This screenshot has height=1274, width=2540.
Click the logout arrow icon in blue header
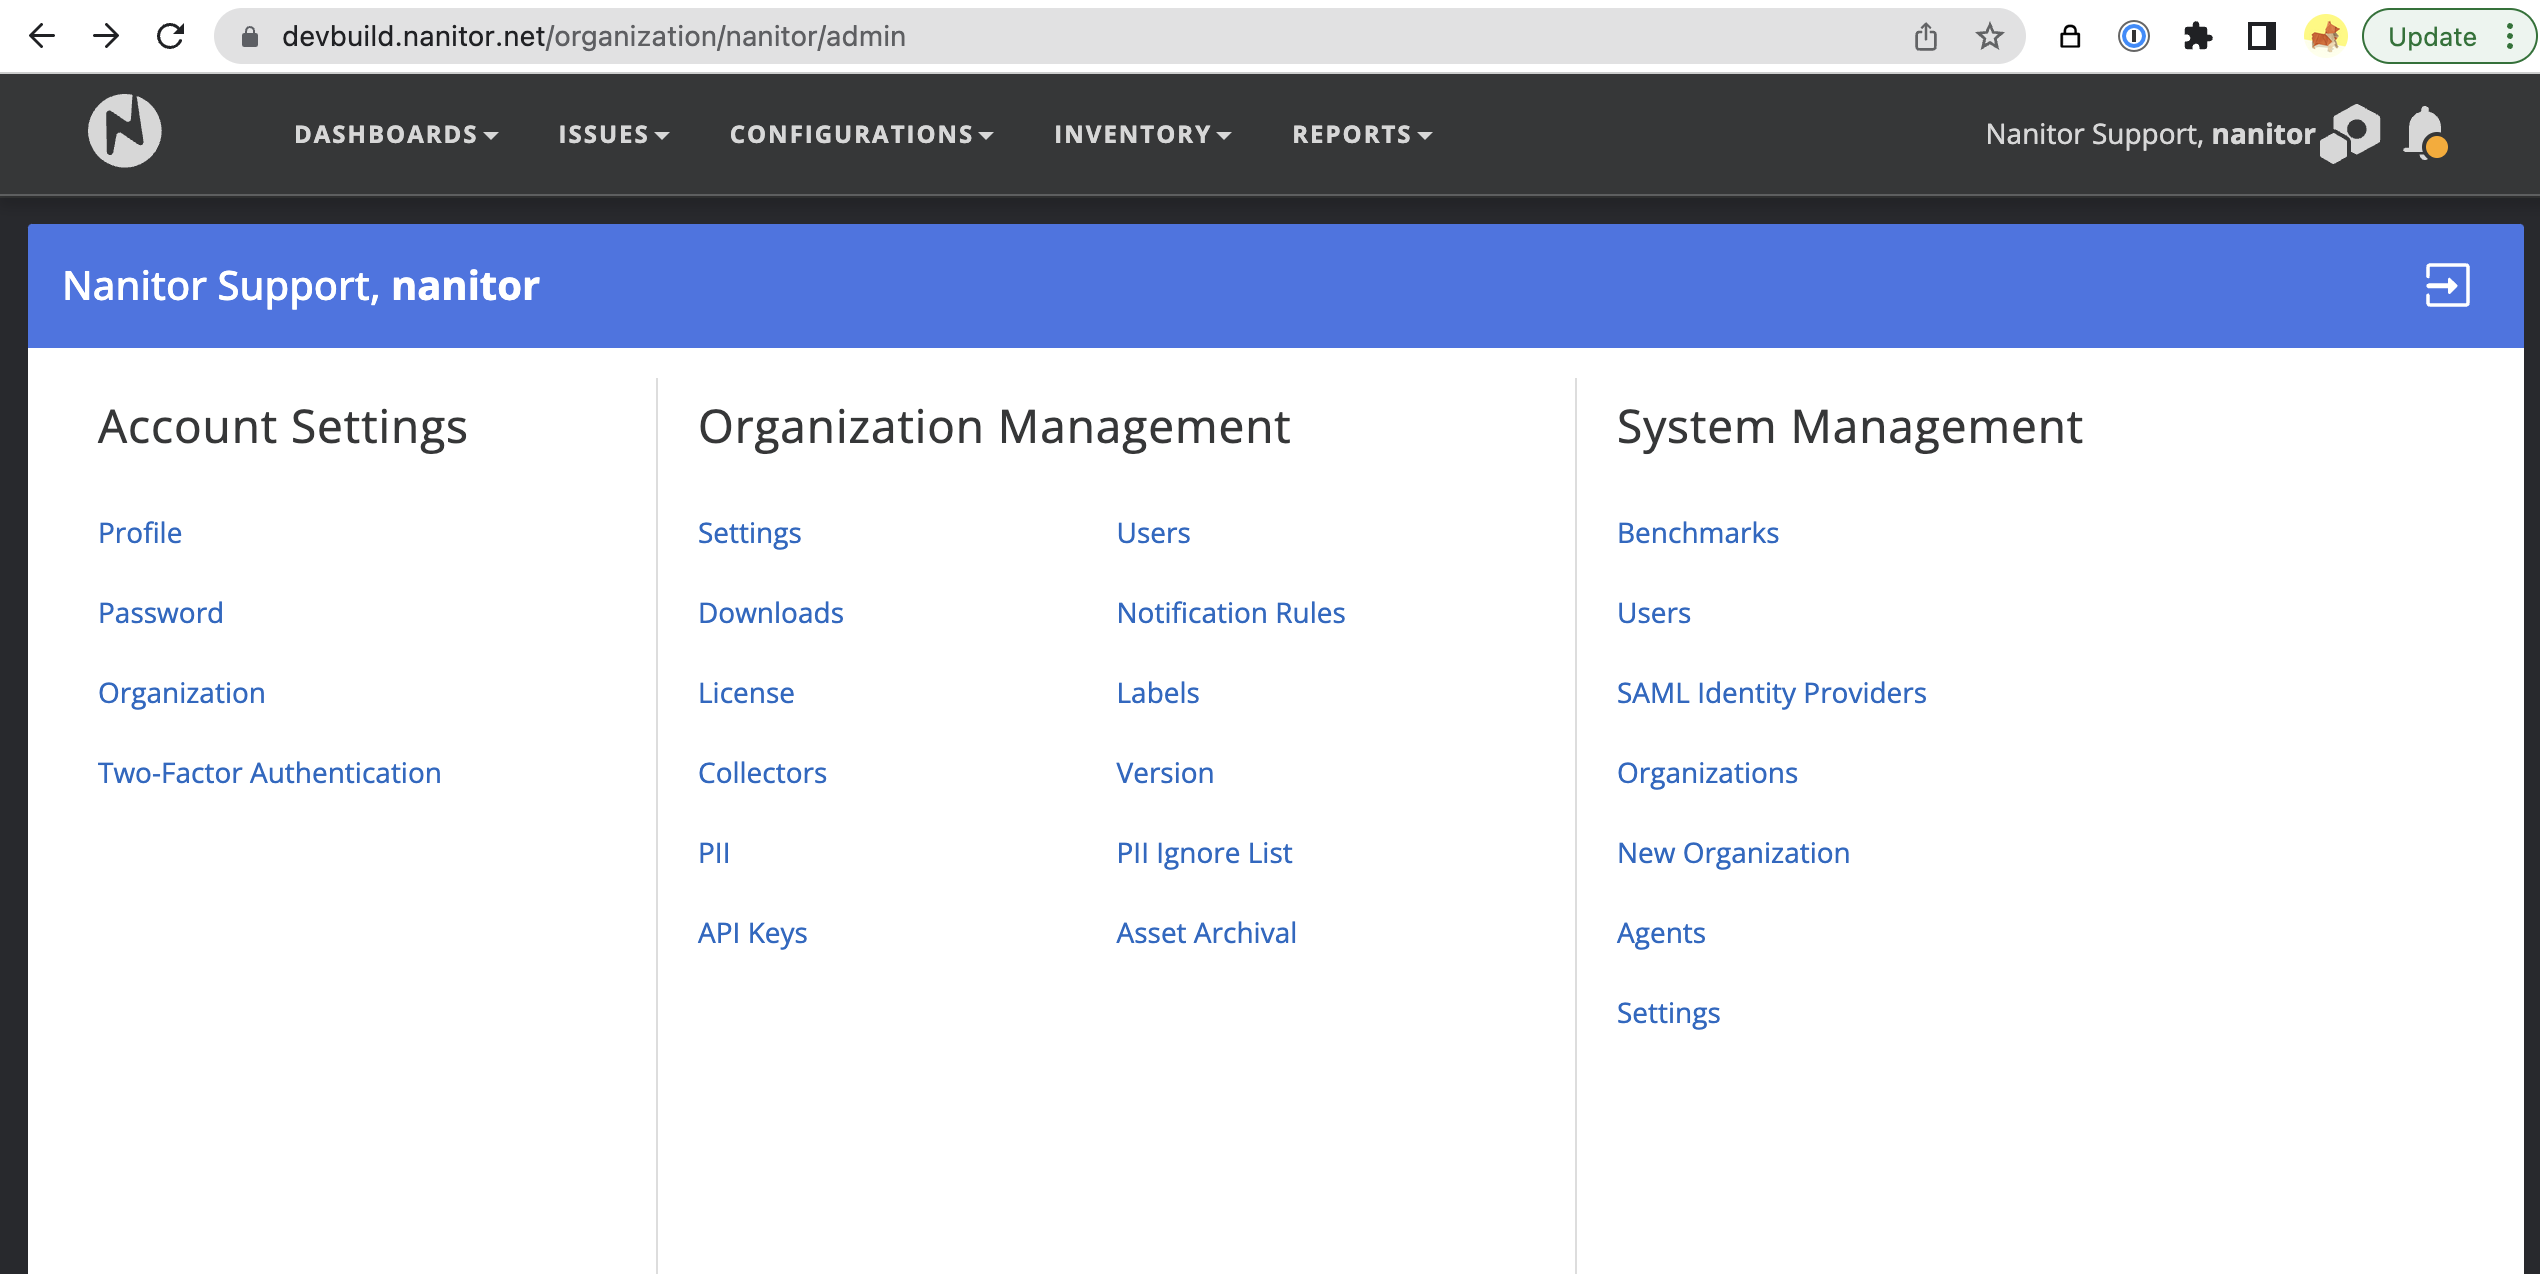point(2446,286)
